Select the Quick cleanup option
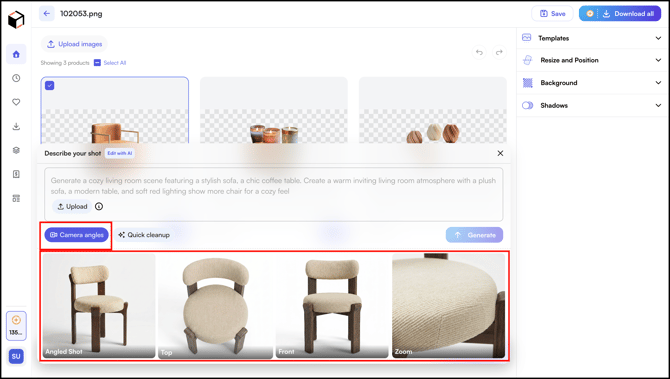 click(x=144, y=235)
